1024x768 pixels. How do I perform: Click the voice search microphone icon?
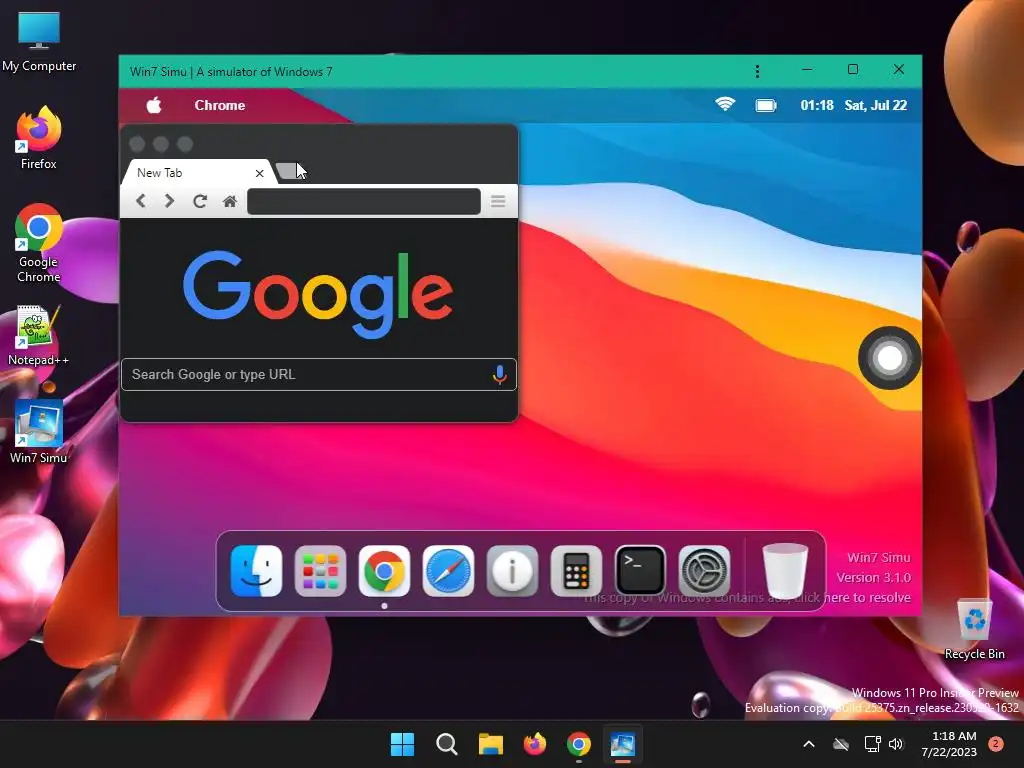click(500, 374)
